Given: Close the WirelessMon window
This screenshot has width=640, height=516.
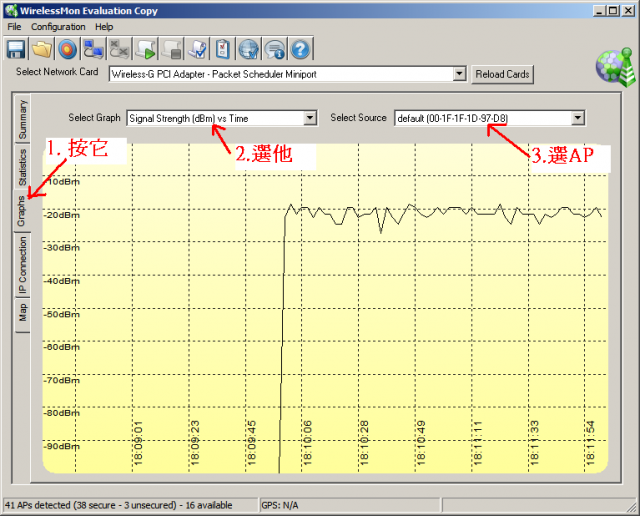Looking at the screenshot, I should point(627,11).
